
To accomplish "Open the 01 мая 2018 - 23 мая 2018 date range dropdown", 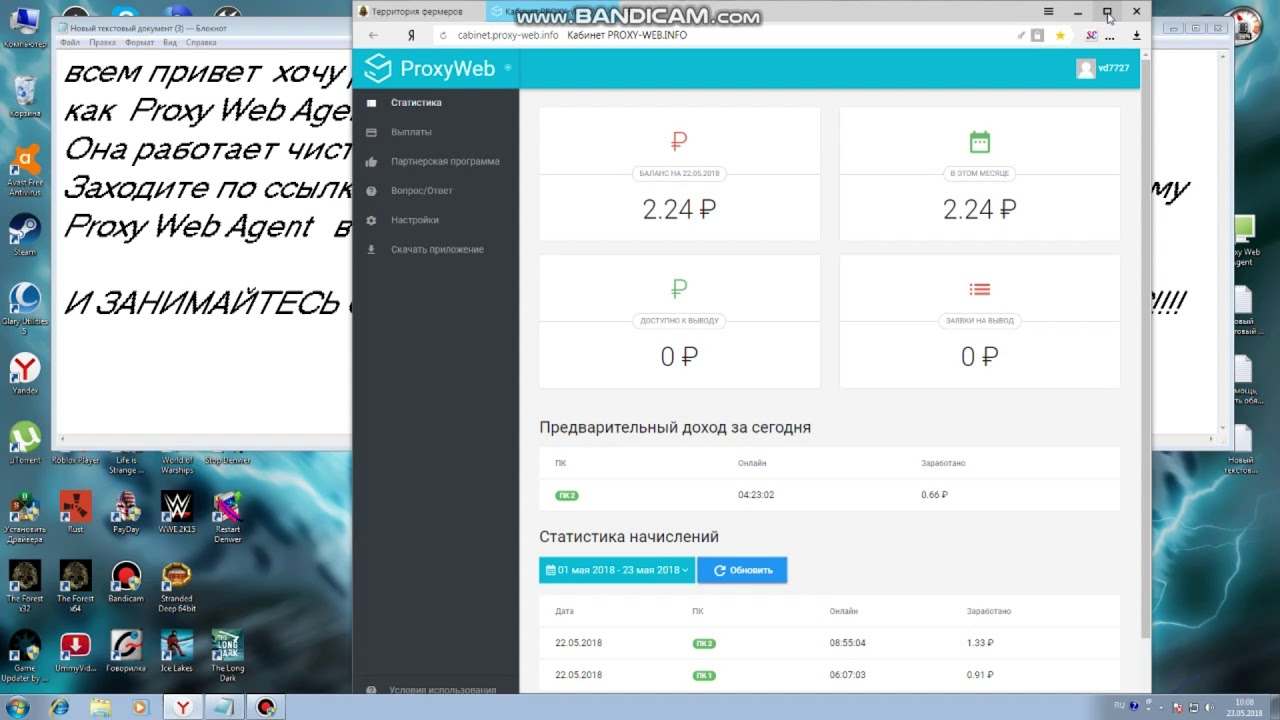I will [x=617, y=570].
